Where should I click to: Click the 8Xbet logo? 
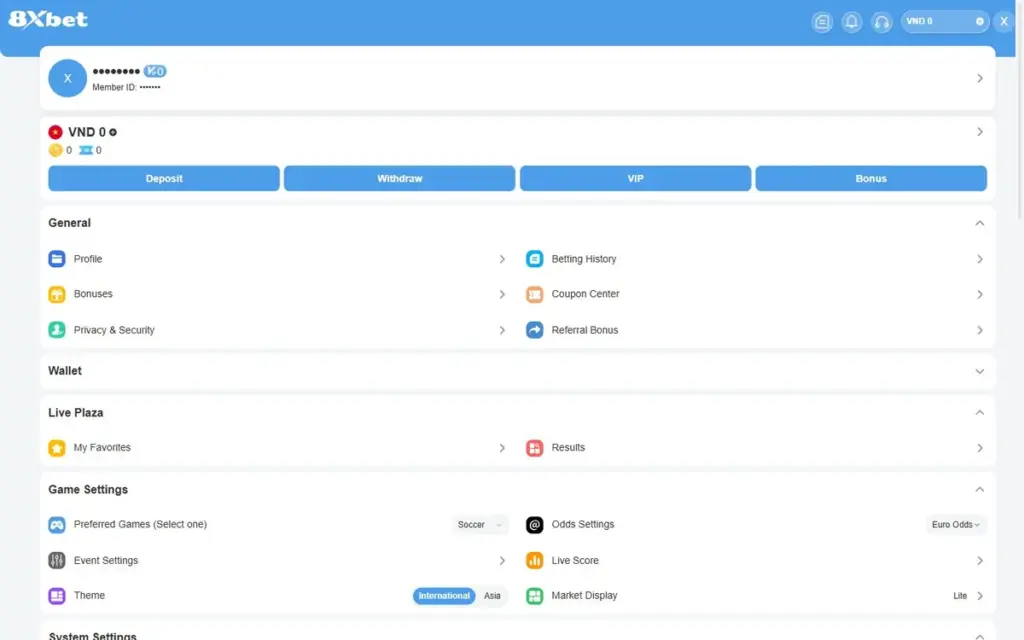(48, 20)
